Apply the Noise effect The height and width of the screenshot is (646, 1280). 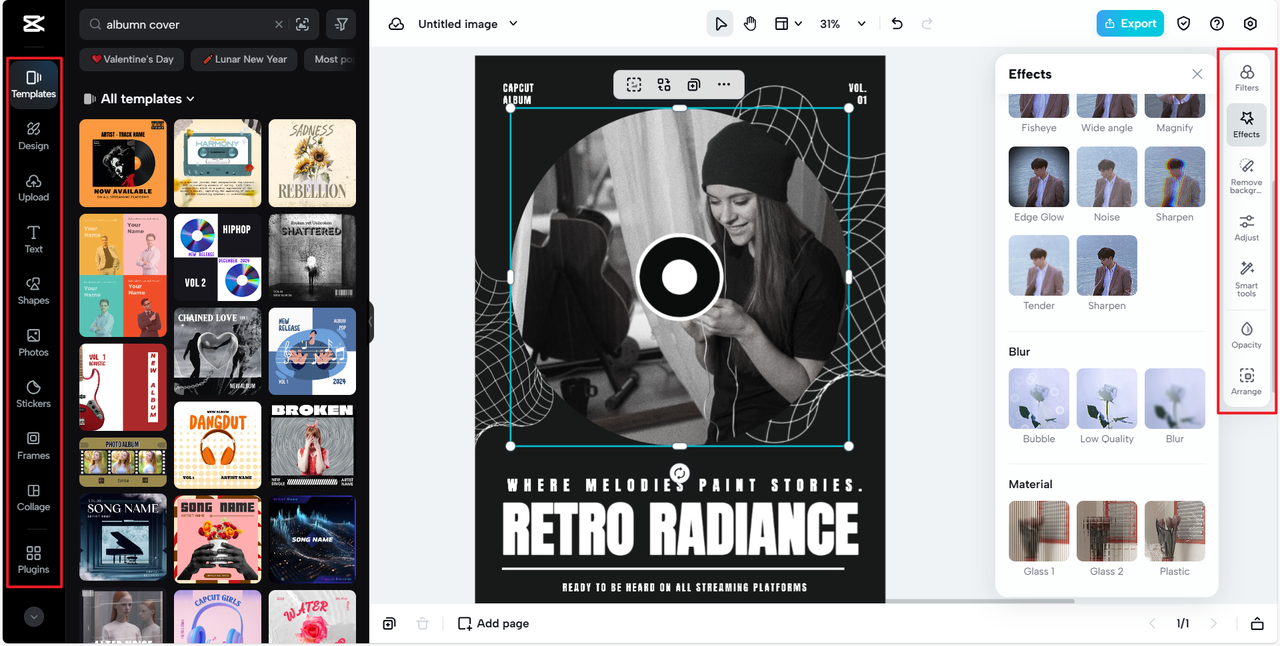click(1107, 177)
